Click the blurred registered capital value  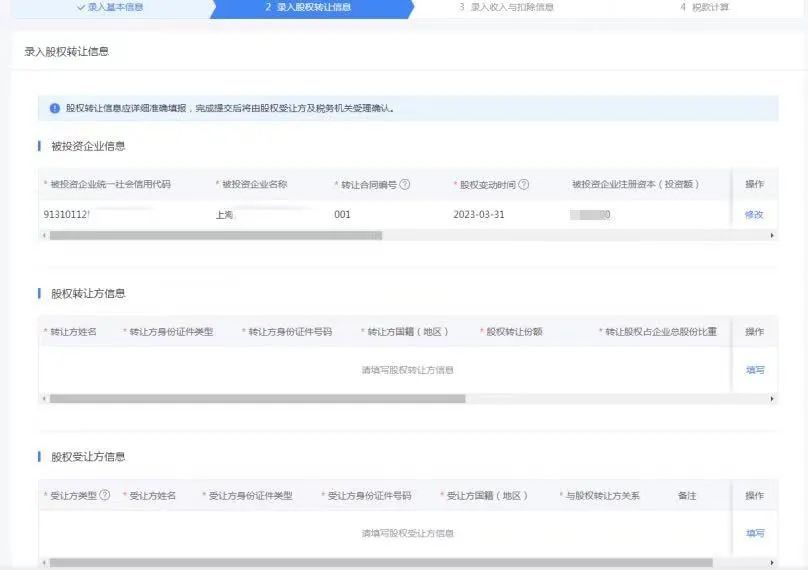click(590, 214)
